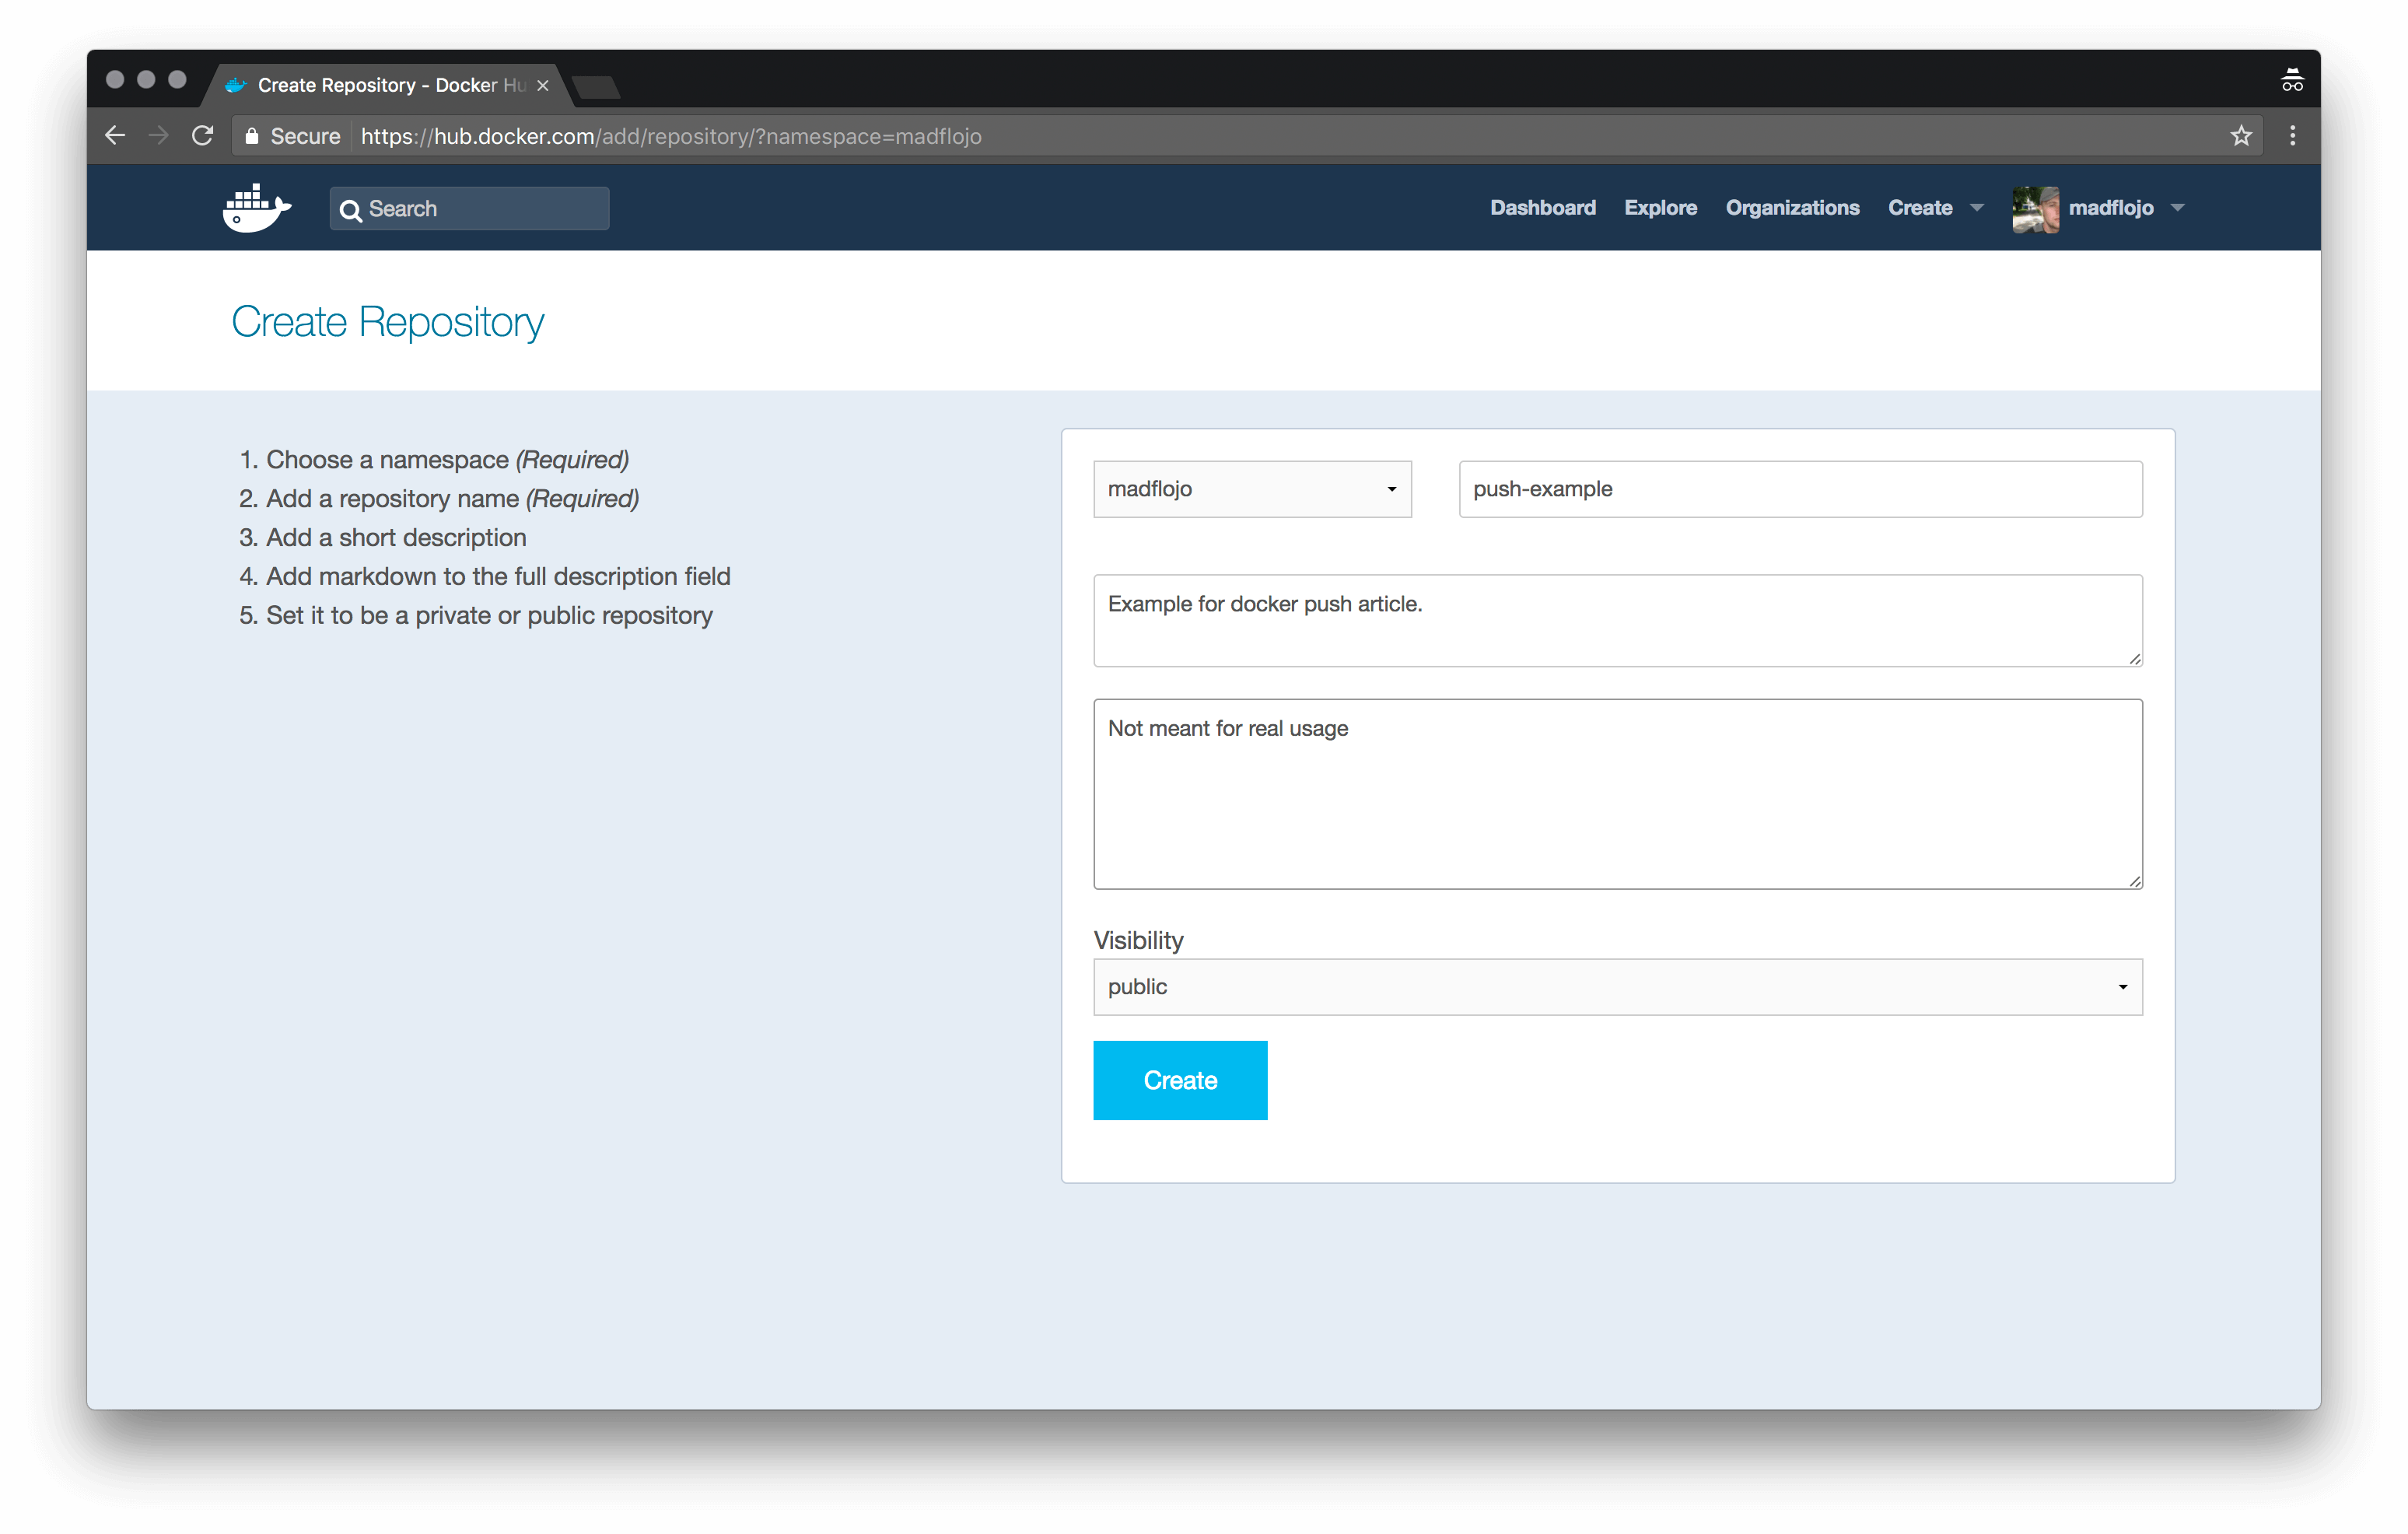
Task: Click the resize handle of the short description box
Action: (2134, 658)
